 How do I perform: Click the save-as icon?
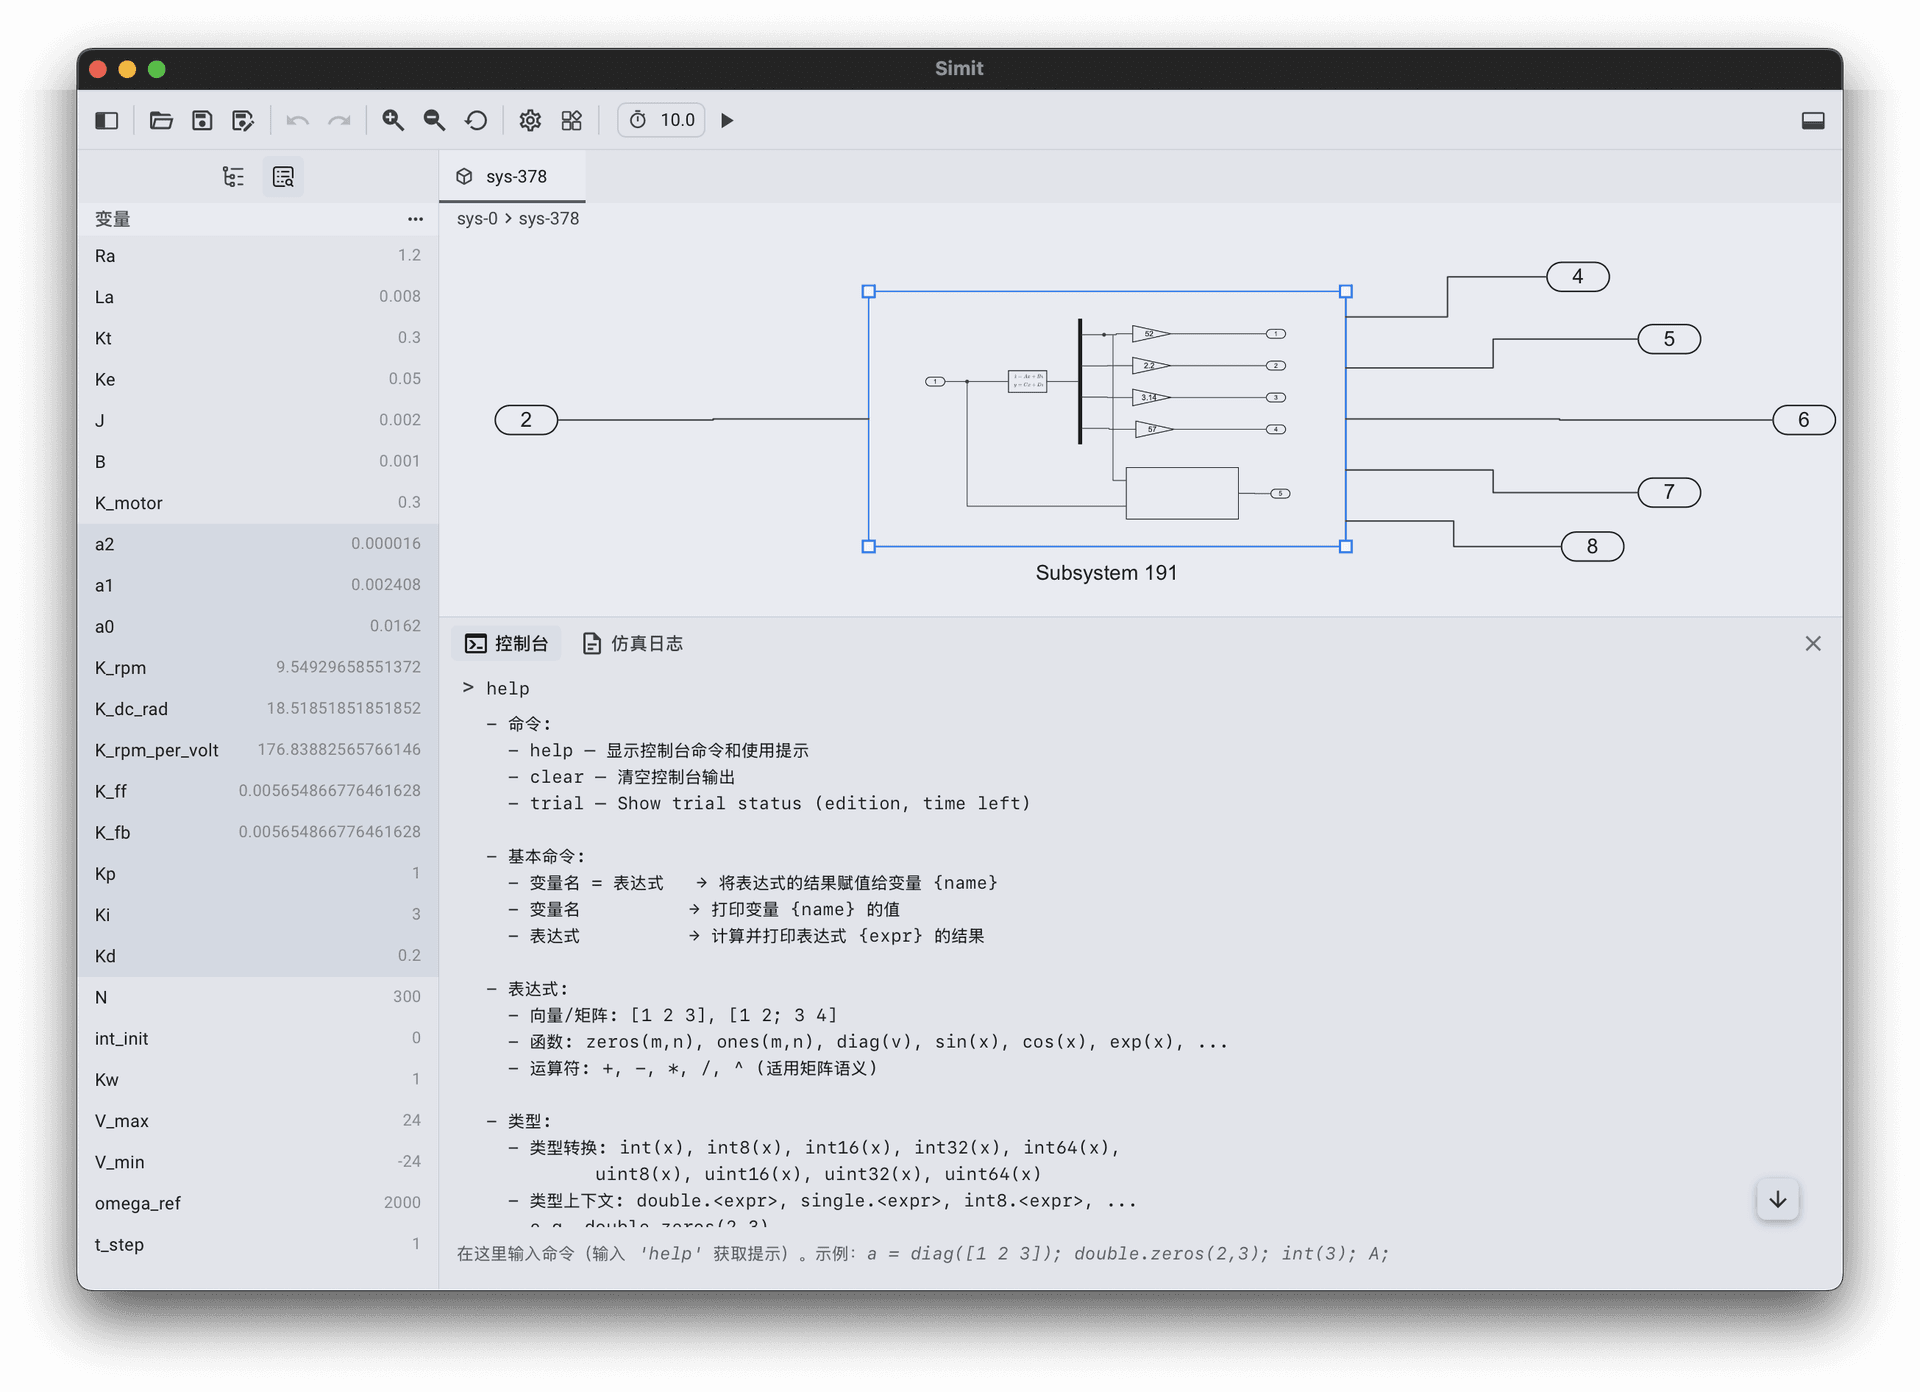pos(243,120)
